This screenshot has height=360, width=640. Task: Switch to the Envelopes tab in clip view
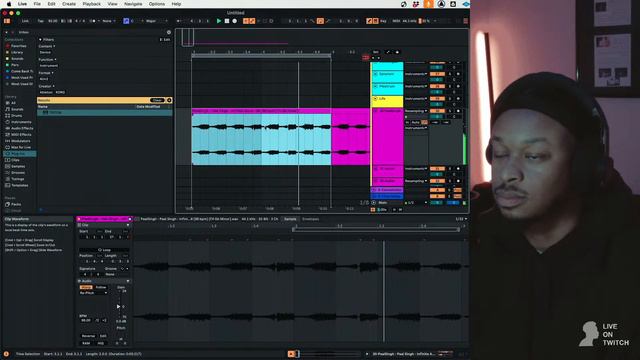click(x=310, y=219)
